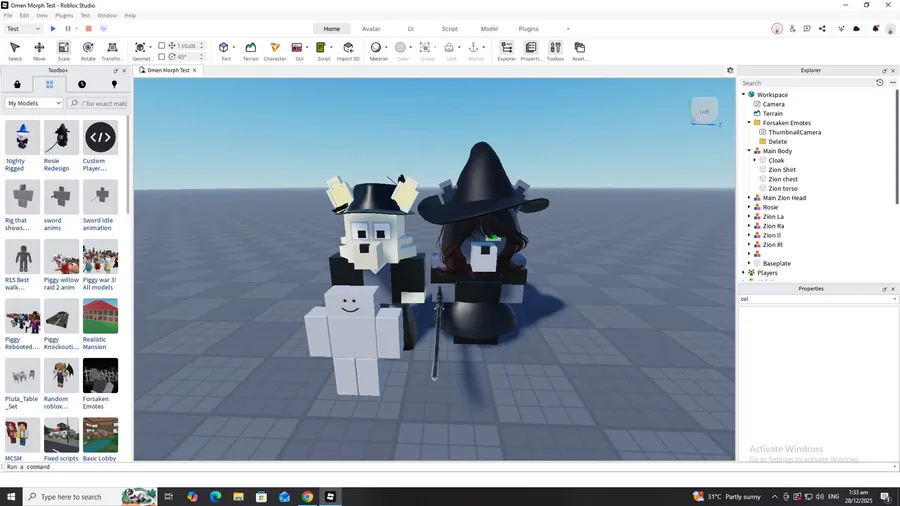Image resolution: width=900 pixels, height=506 pixels.
Task: Open the My Models dropdown in Toolbox
Action: pyautogui.click(x=34, y=103)
